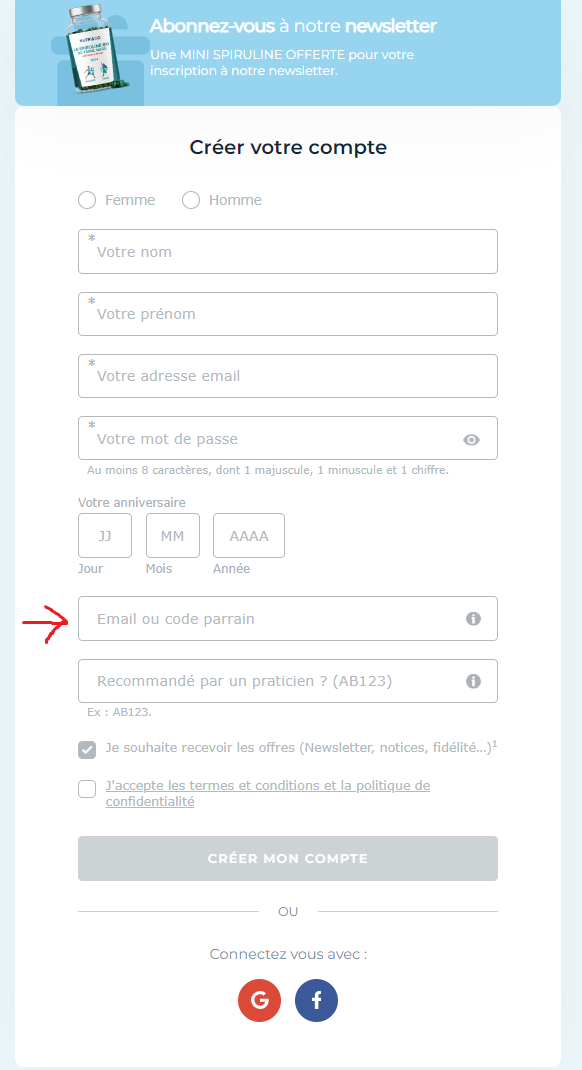582x1070 pixels.
Task: Click the MM month birthday field
Action: pyautogui.click(x=173, y=536)
